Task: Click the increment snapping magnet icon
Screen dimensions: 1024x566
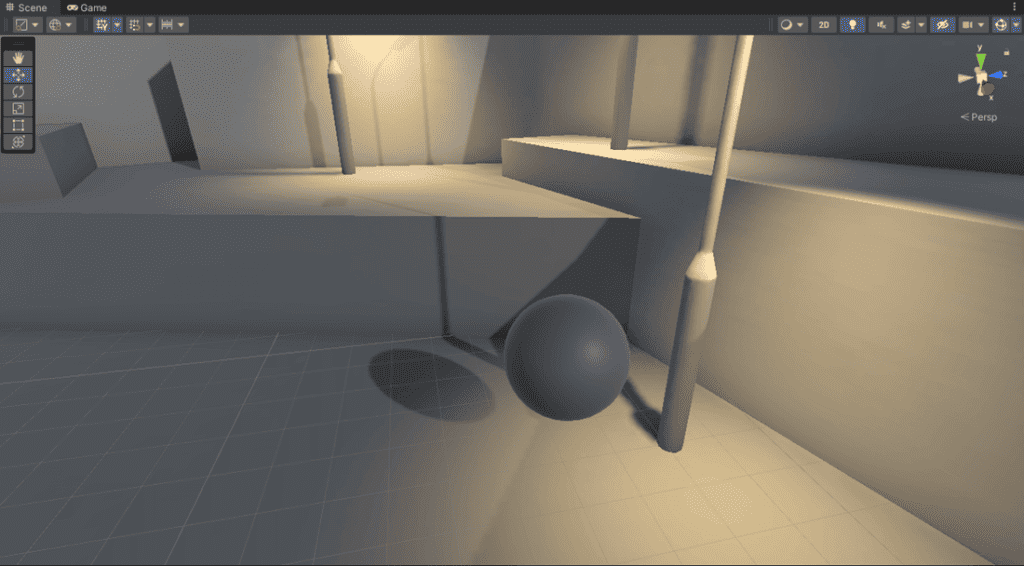Action: pyautogui.click(x=134, y=25)
